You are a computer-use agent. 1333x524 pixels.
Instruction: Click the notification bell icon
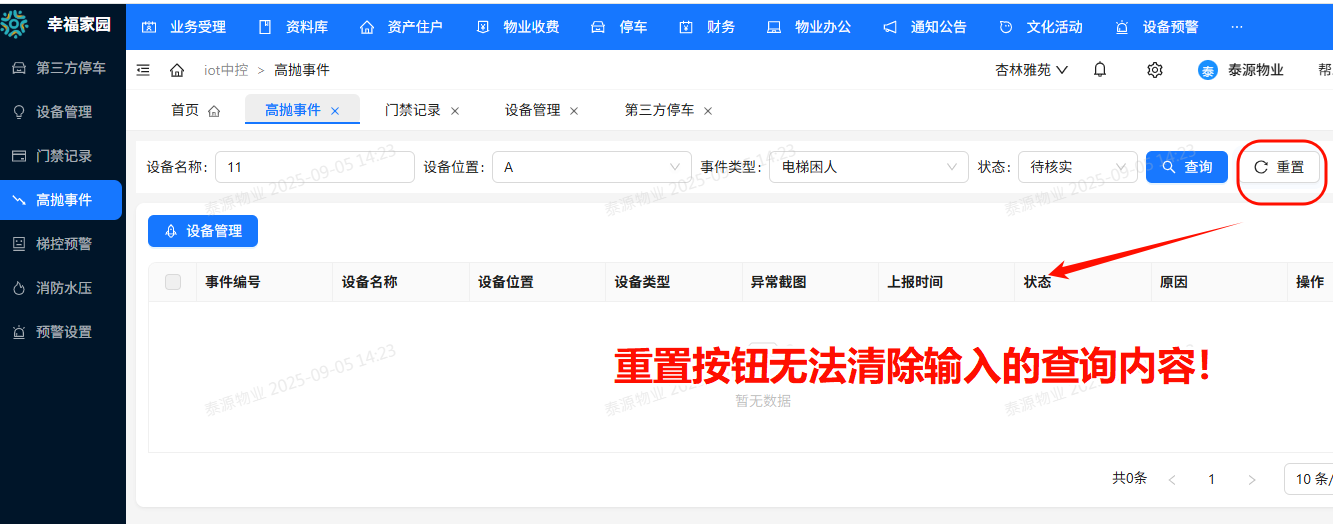pyautogui.click(x=1100, y=70)
